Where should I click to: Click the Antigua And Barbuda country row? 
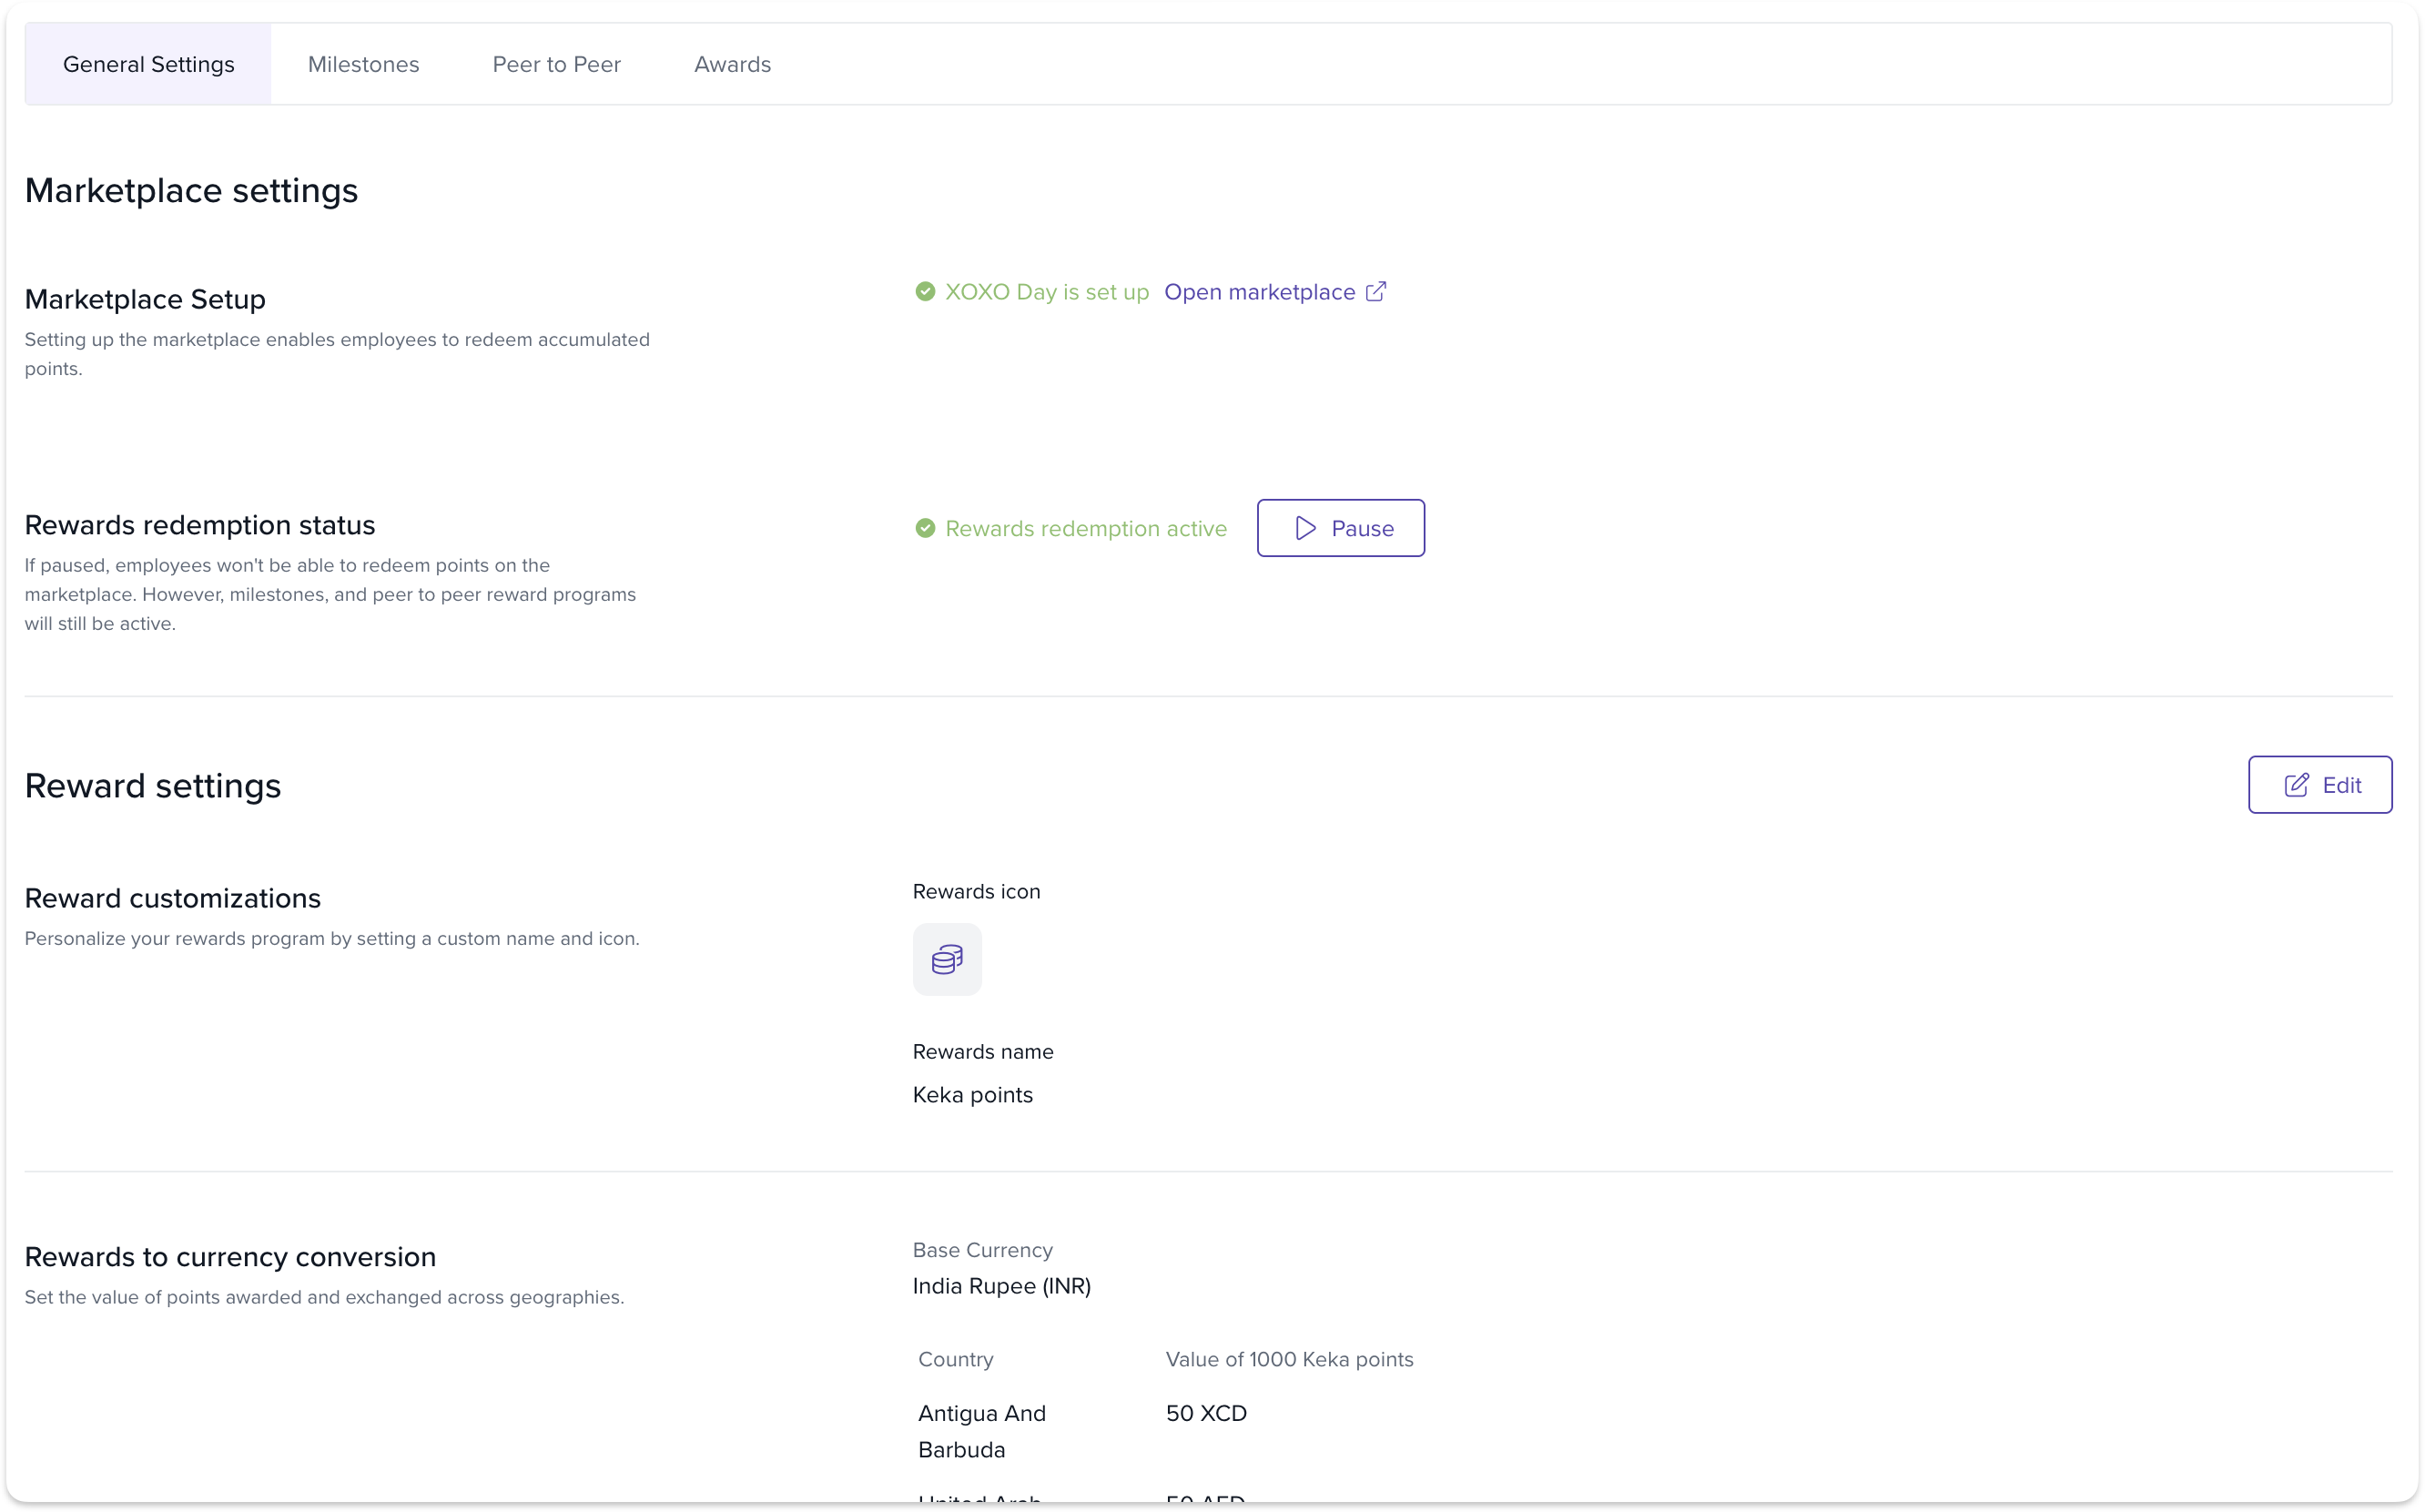[x=981, y=1431]
